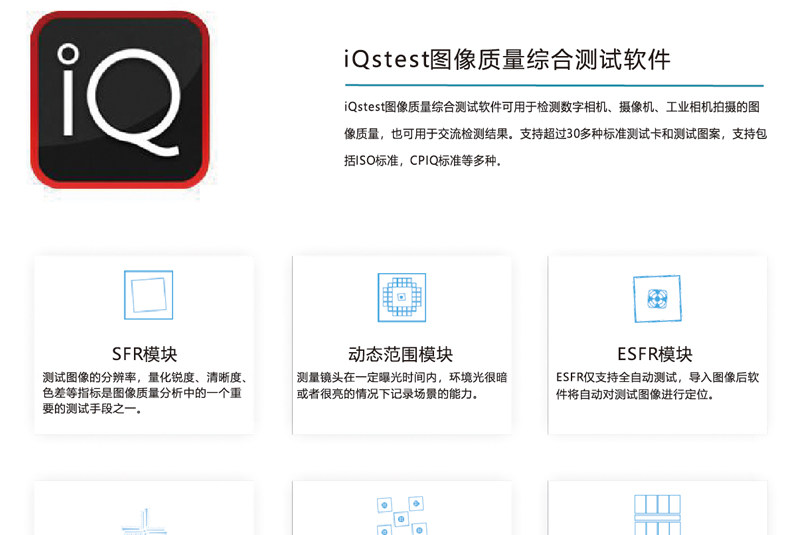Click the description starting ESFR仅支持全自动测试

(x=657, y=385)
